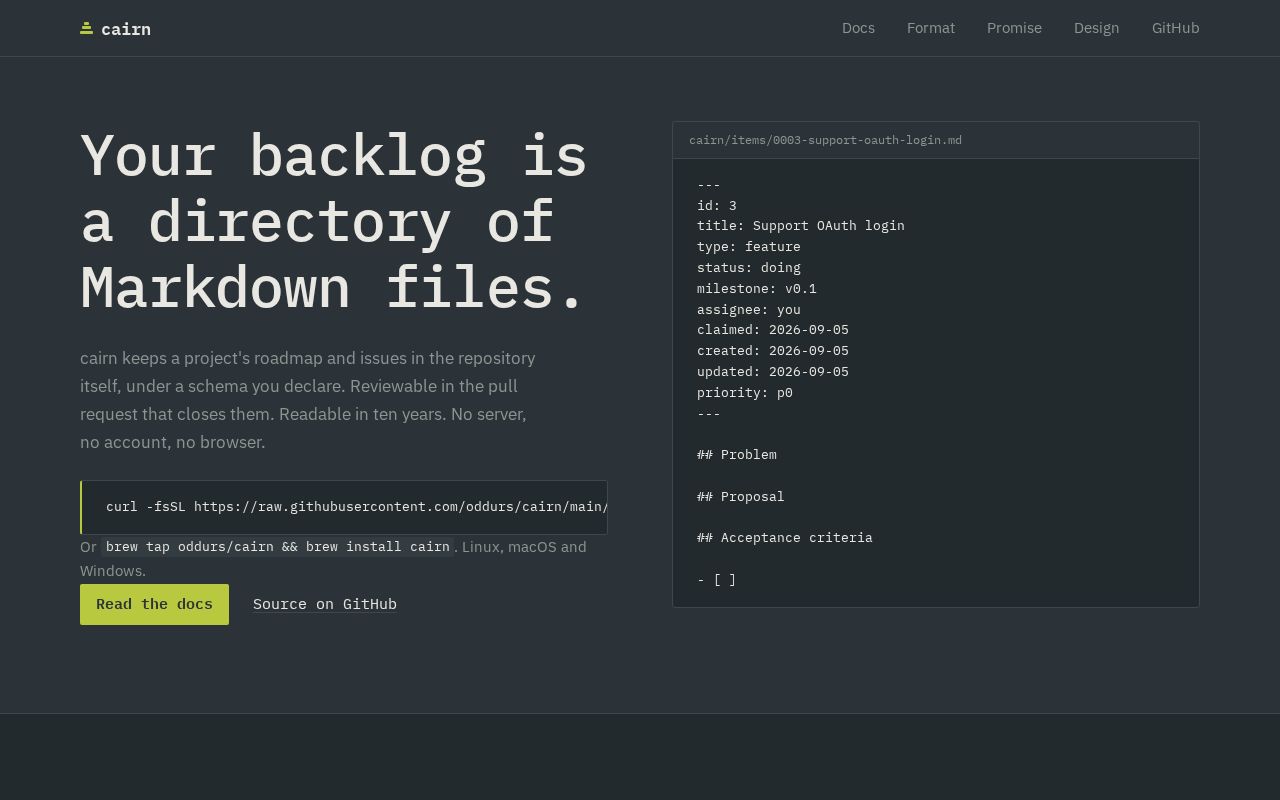The width and height of the screenshot is (1280, 800).
Task: Click the headline 'Your backlog is'
Action: point(334,156)
